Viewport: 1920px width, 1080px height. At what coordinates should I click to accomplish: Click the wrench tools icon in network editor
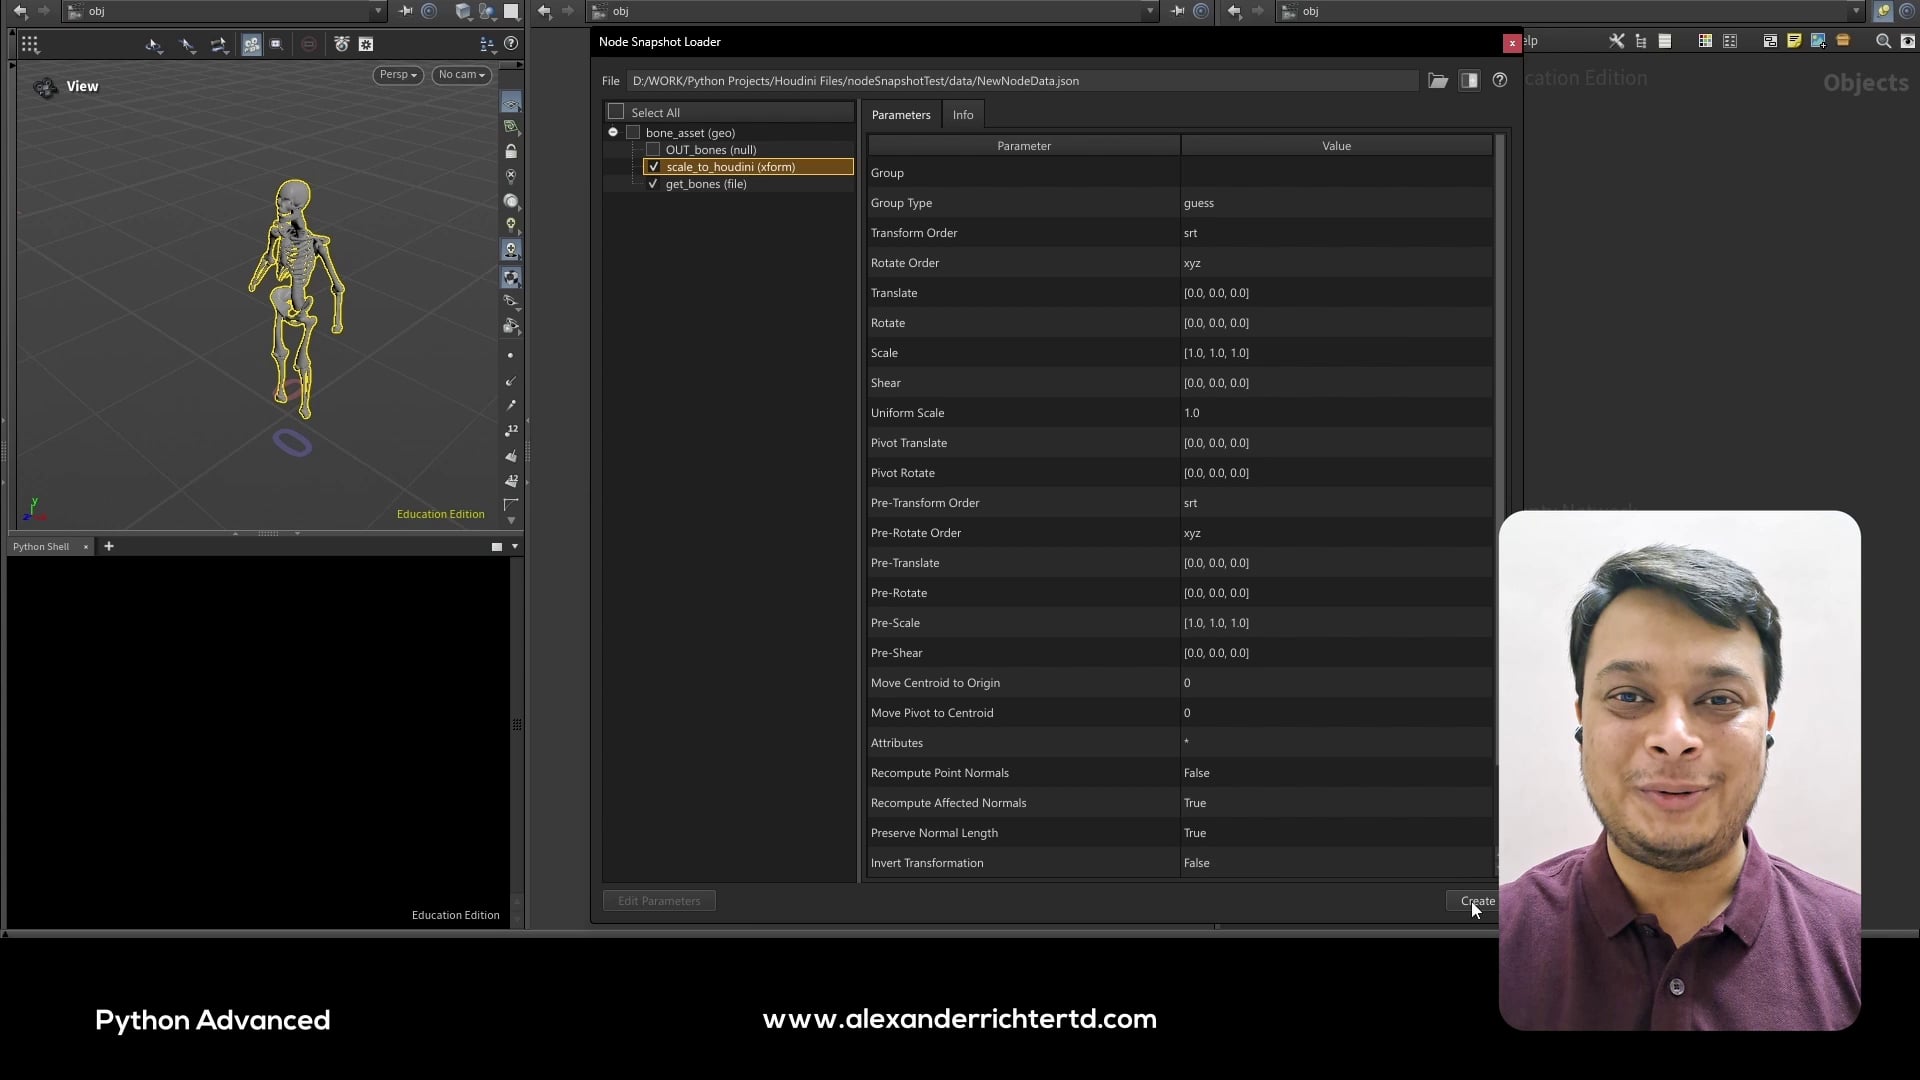point(1616,41)
